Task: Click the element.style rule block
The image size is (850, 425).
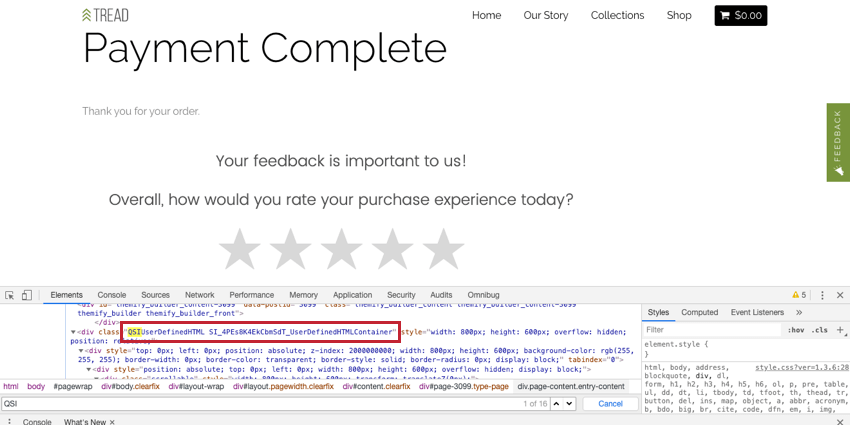Action: [745, 349]
